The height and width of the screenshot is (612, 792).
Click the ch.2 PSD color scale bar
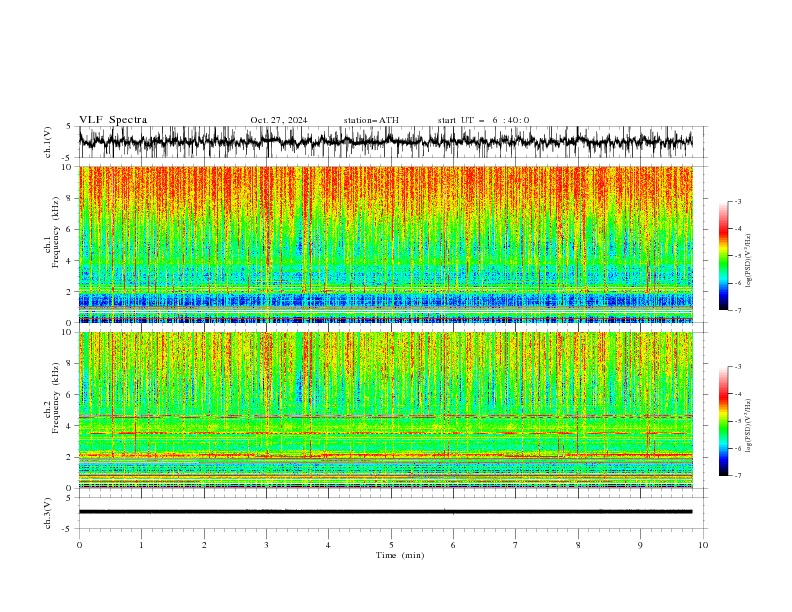723,421
